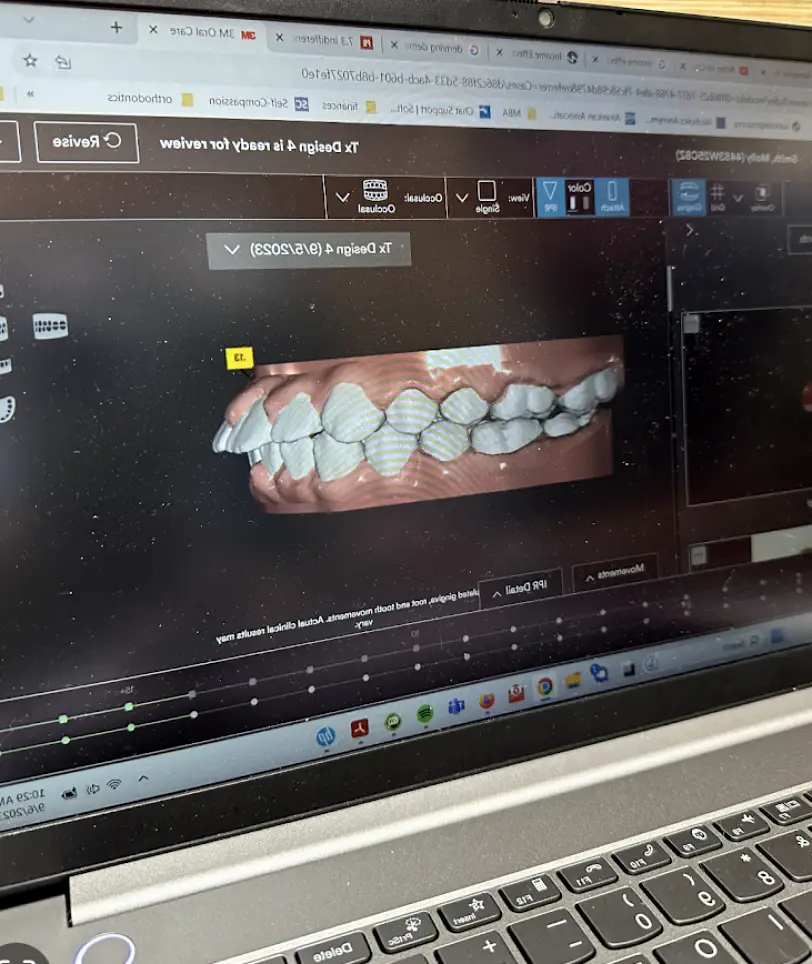Open the HP app in taskbar
This screenshot has width=812, height=964.
(326, 735)
